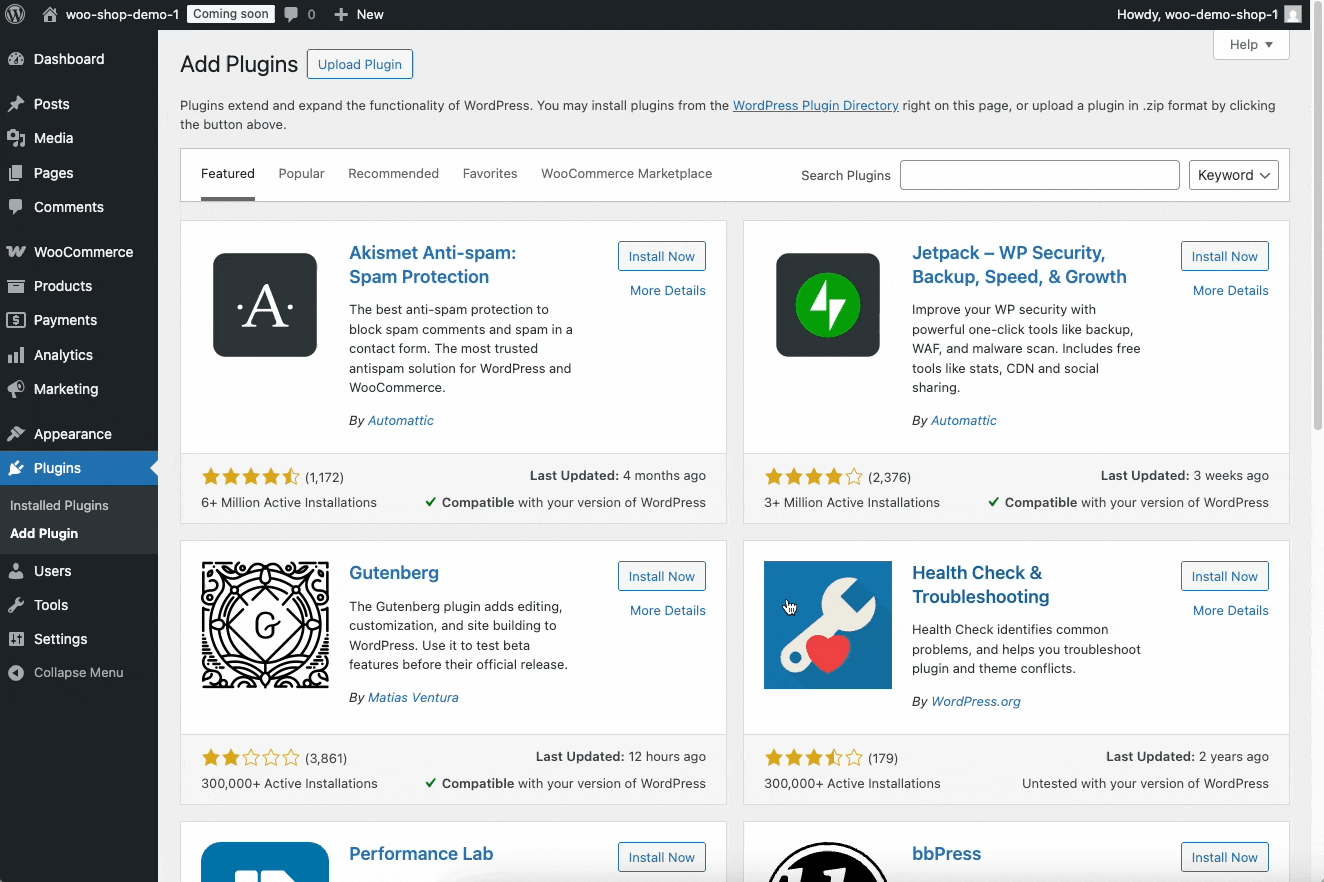This screenshot has height=882, width=1324.
Task: Click the WordPress logo in admin bar
Action: (15, 14)
